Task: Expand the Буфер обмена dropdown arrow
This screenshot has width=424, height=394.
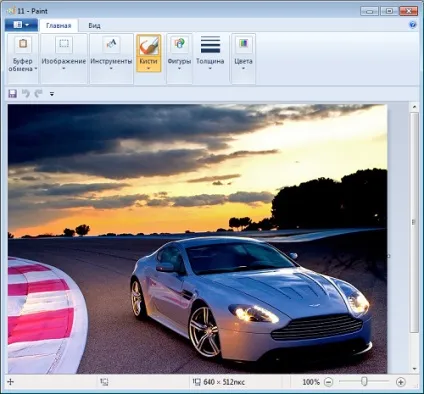Action: 36,69
